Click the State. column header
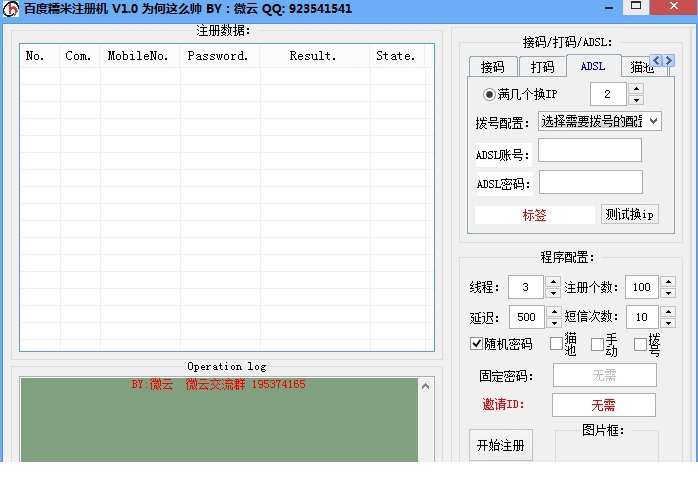The width and height of the screenshot is (698, 480). click(397, 56)
